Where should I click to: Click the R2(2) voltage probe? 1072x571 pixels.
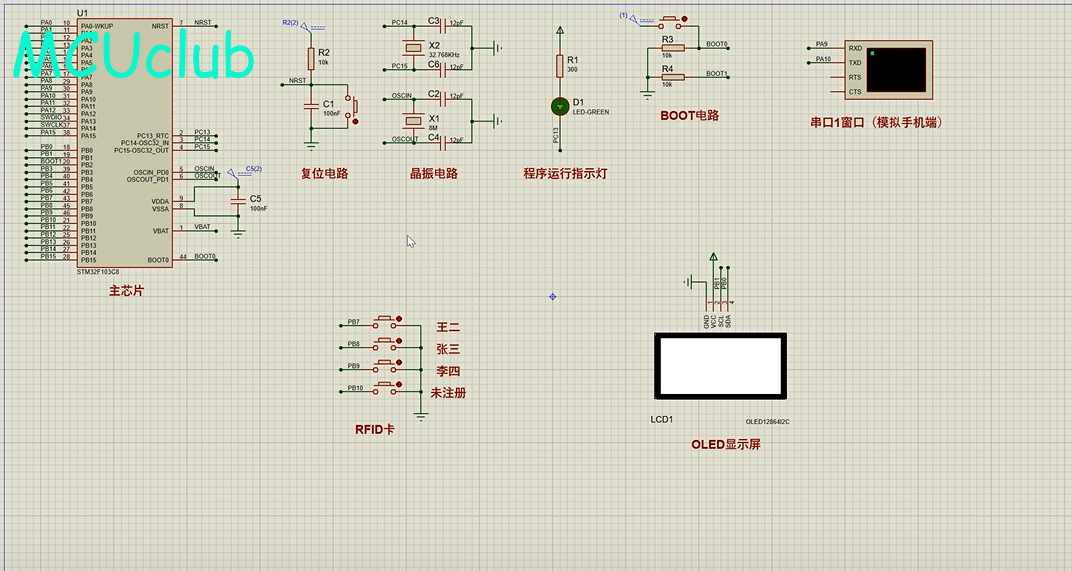(304, 25)
